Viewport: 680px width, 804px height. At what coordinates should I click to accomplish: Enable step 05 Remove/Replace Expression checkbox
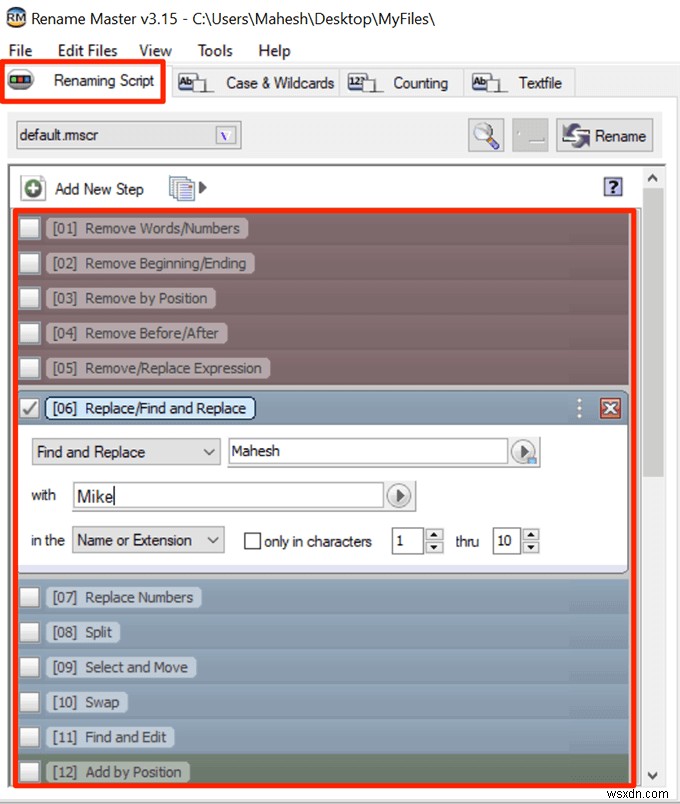click(x=30, y=368)
